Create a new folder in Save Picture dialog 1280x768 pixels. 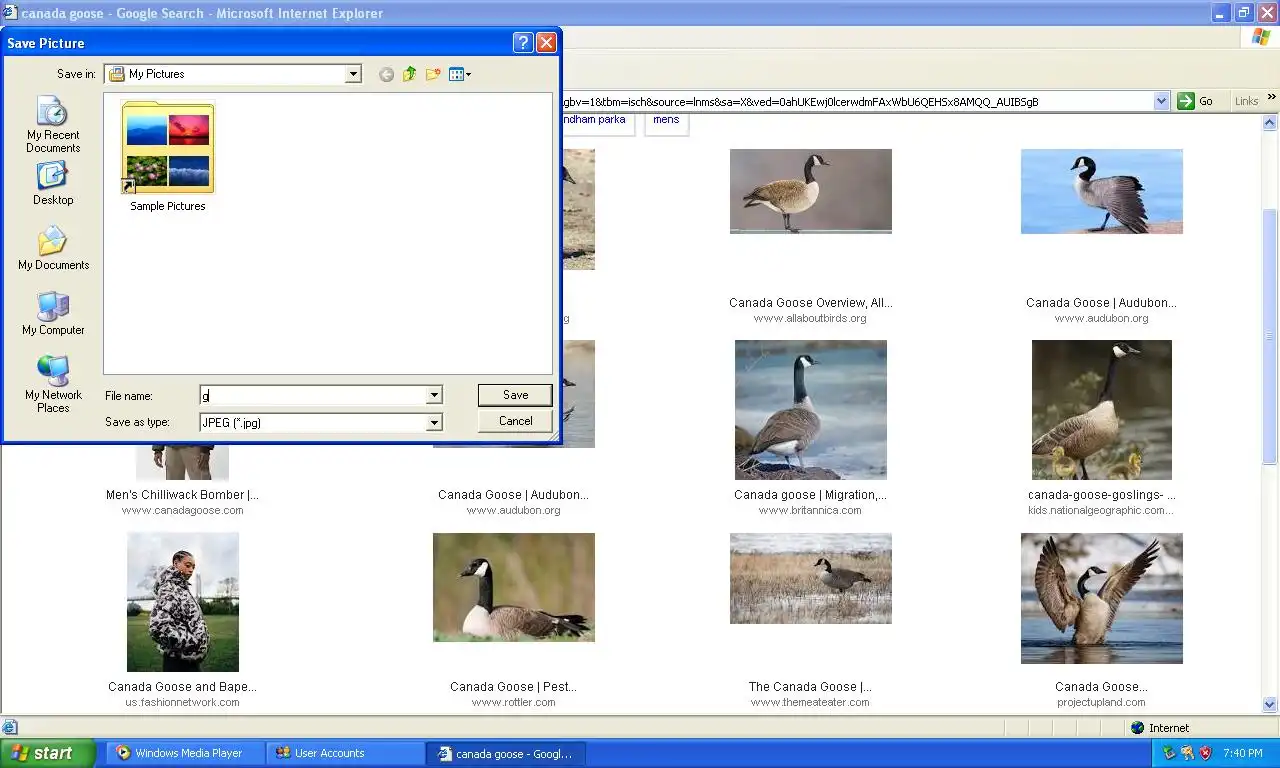point(433,74)
